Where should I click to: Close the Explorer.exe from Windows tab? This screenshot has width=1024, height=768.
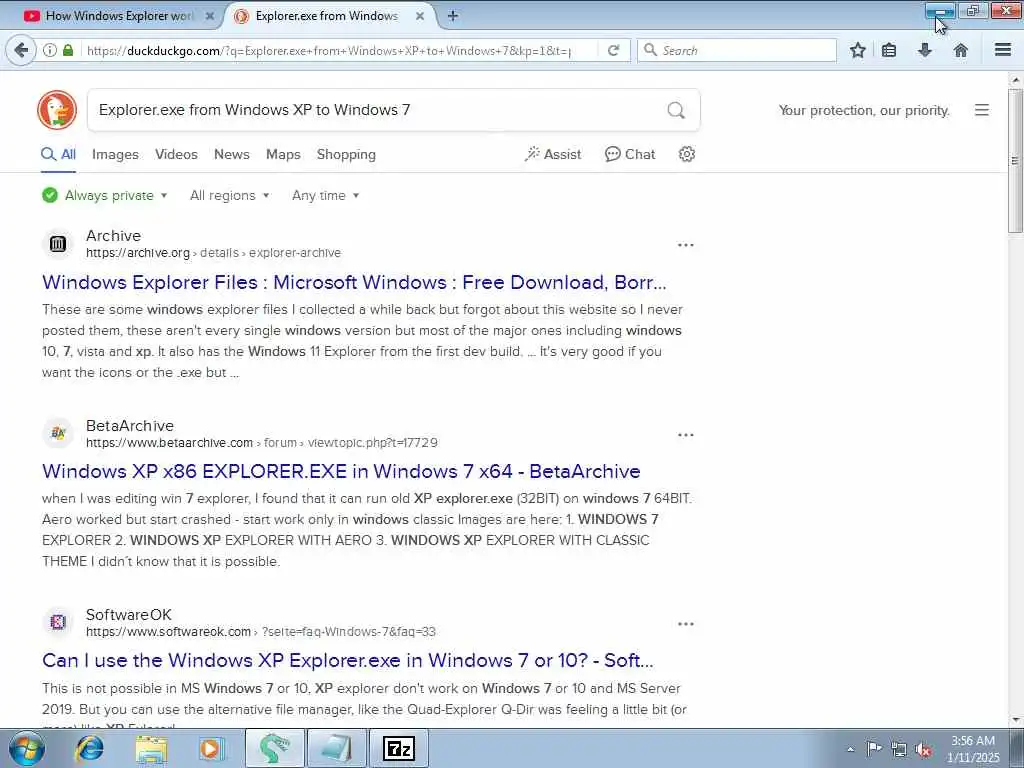pos(421,16)
